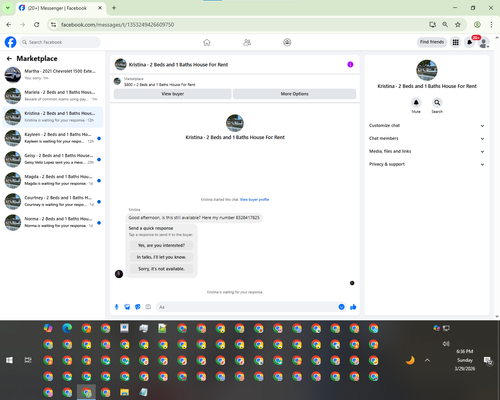Image resolution: width=500 pixels, height=400 pixels.
Task: Send a thumbs up like
Action: click(x=353, y=307)
